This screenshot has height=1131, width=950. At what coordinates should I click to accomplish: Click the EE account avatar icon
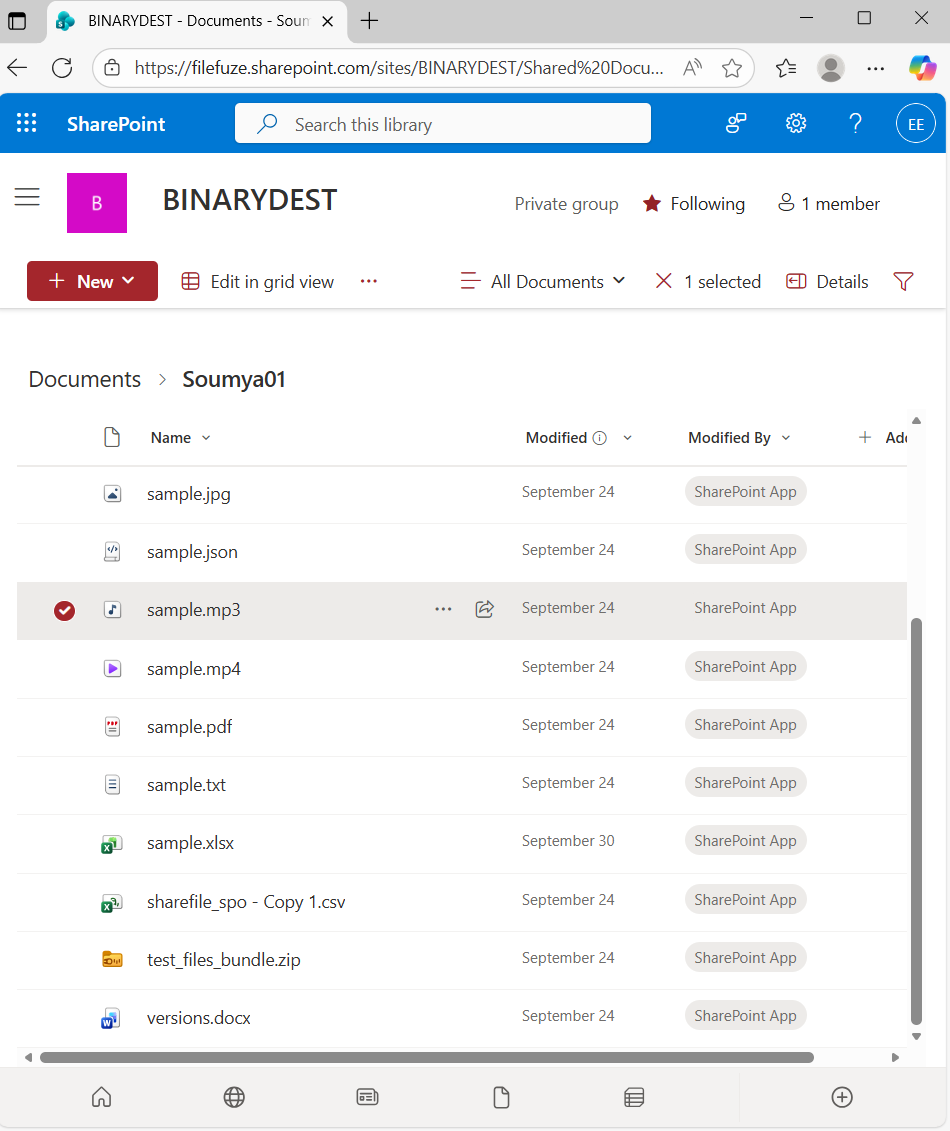[x=916, y=123]
